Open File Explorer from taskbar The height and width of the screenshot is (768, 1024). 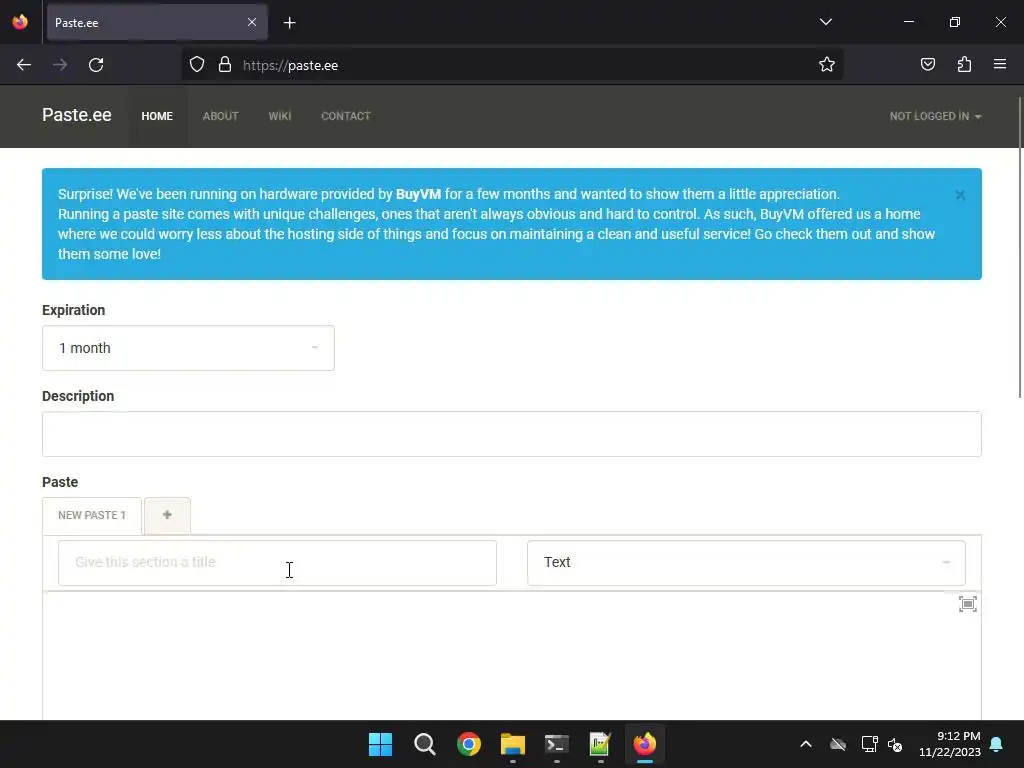click(513, 744)
